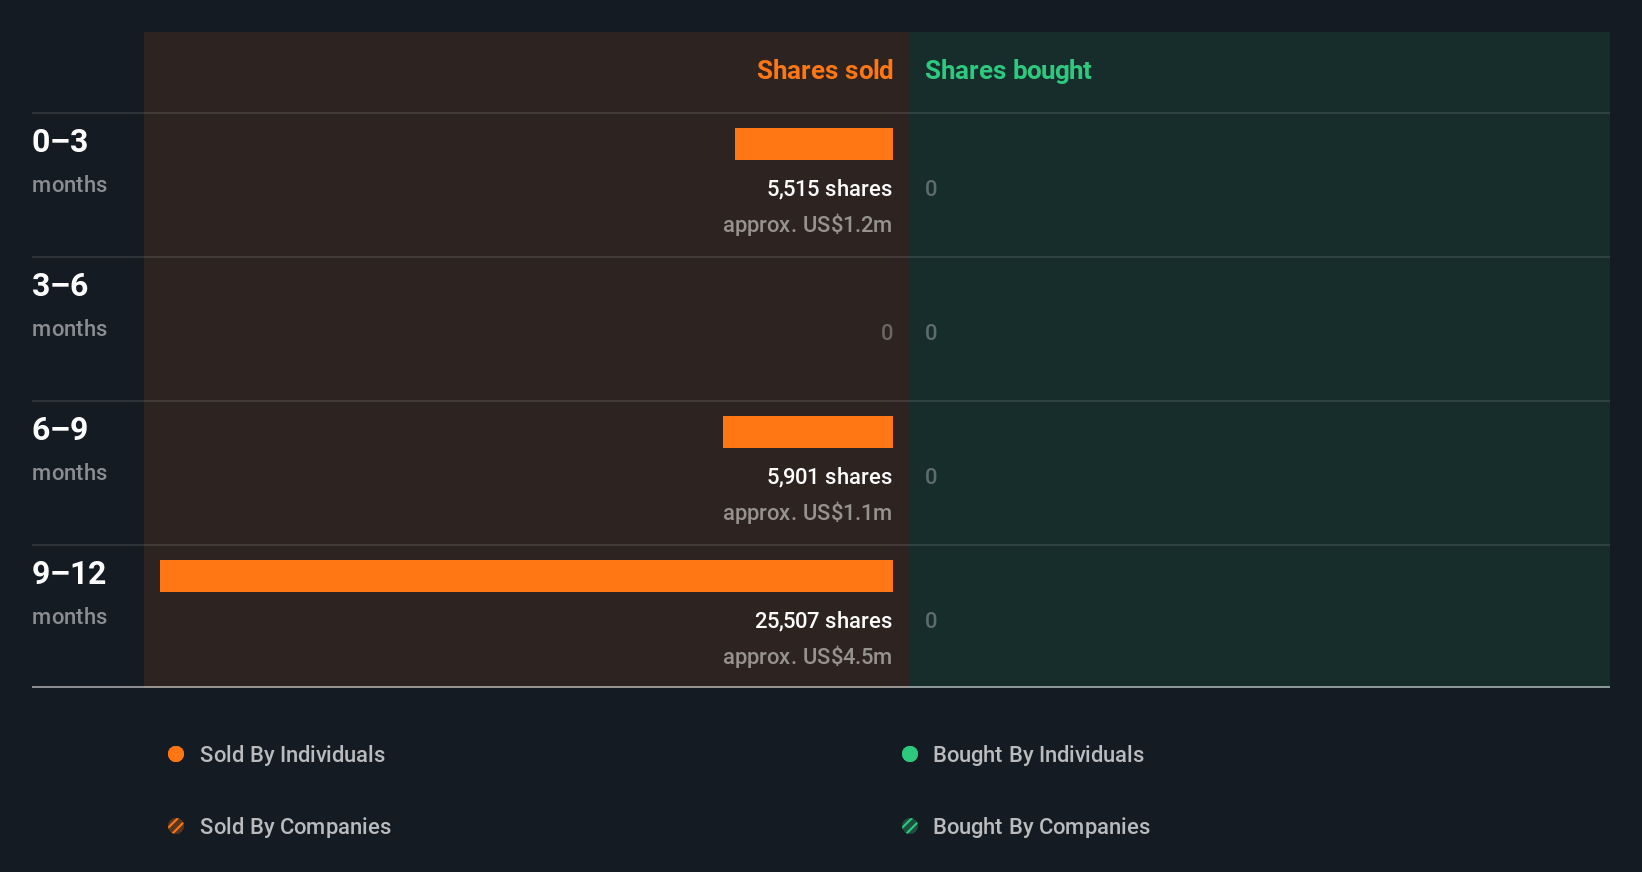The image size is (1642, 872).
Task: Click the 'Bought By Individuals' legend label
Action: (1038, 754)
